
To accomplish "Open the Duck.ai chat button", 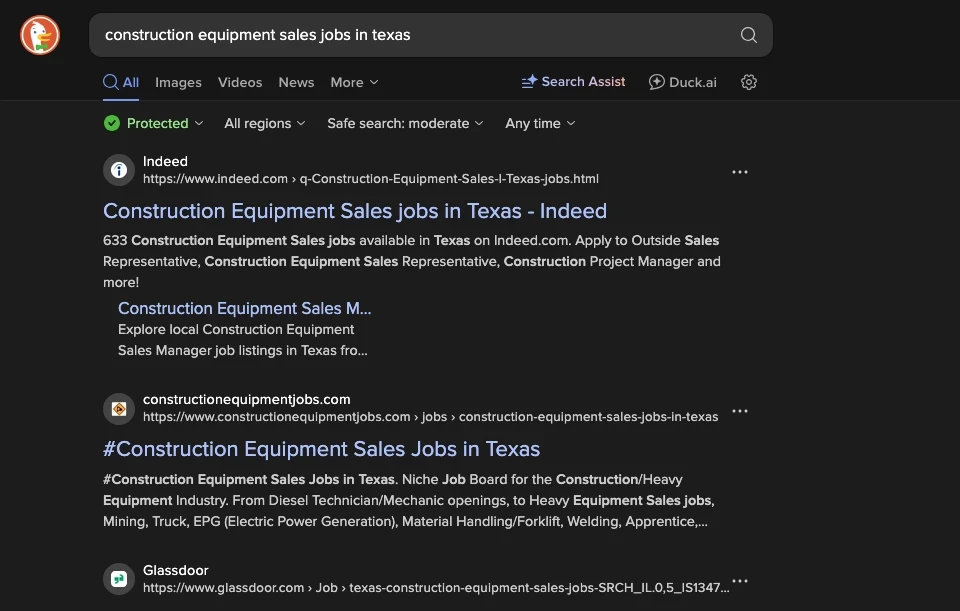I will pos(683,82).
